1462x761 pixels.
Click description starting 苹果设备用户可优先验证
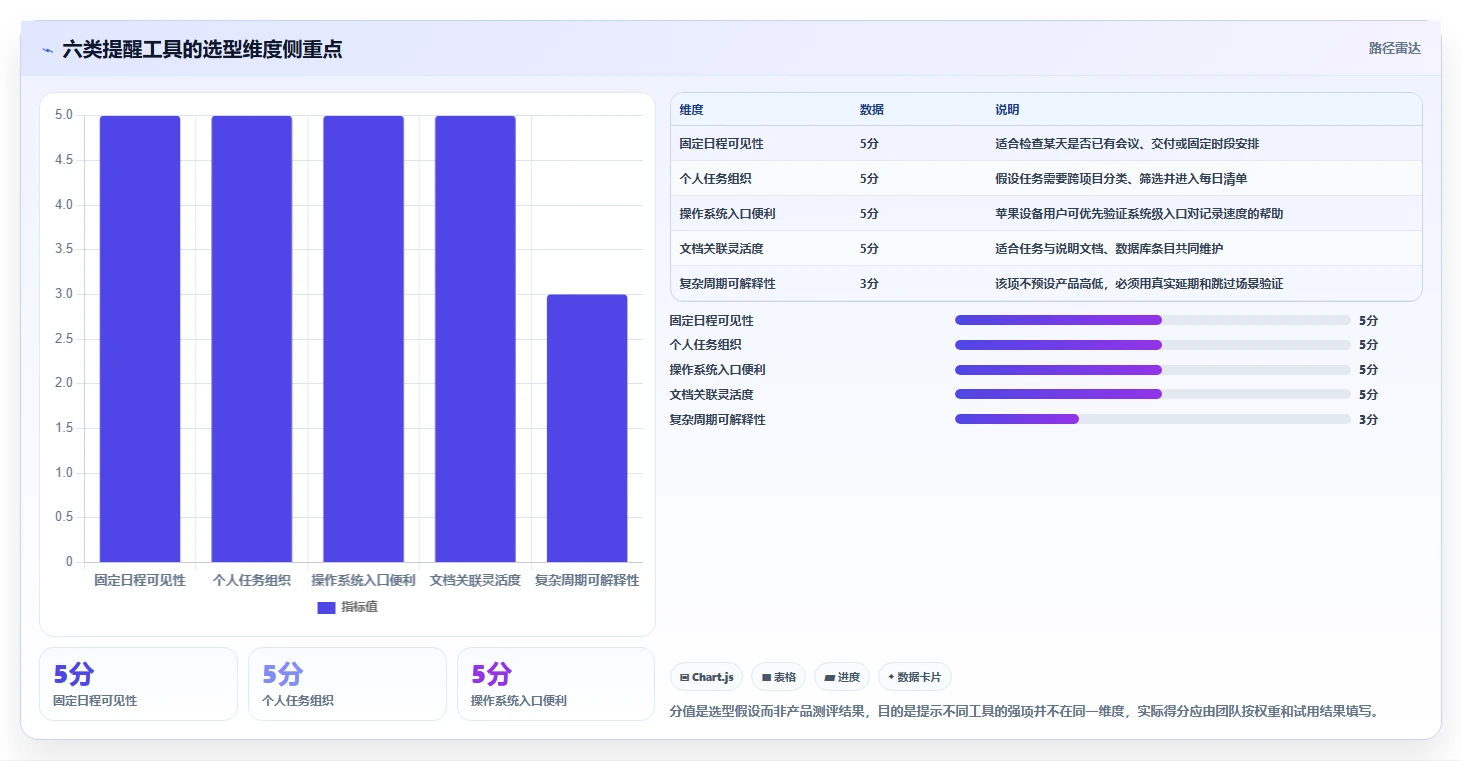pyautogui.click(x=1139, y=214)
